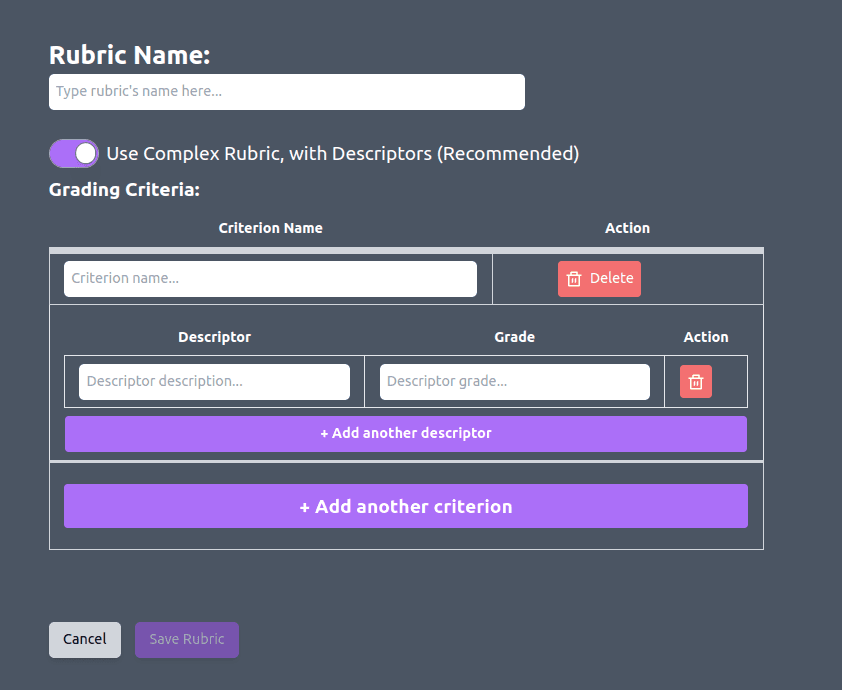Click the Action header above the Delete button

pyautogui.click(x=627, y=228)
